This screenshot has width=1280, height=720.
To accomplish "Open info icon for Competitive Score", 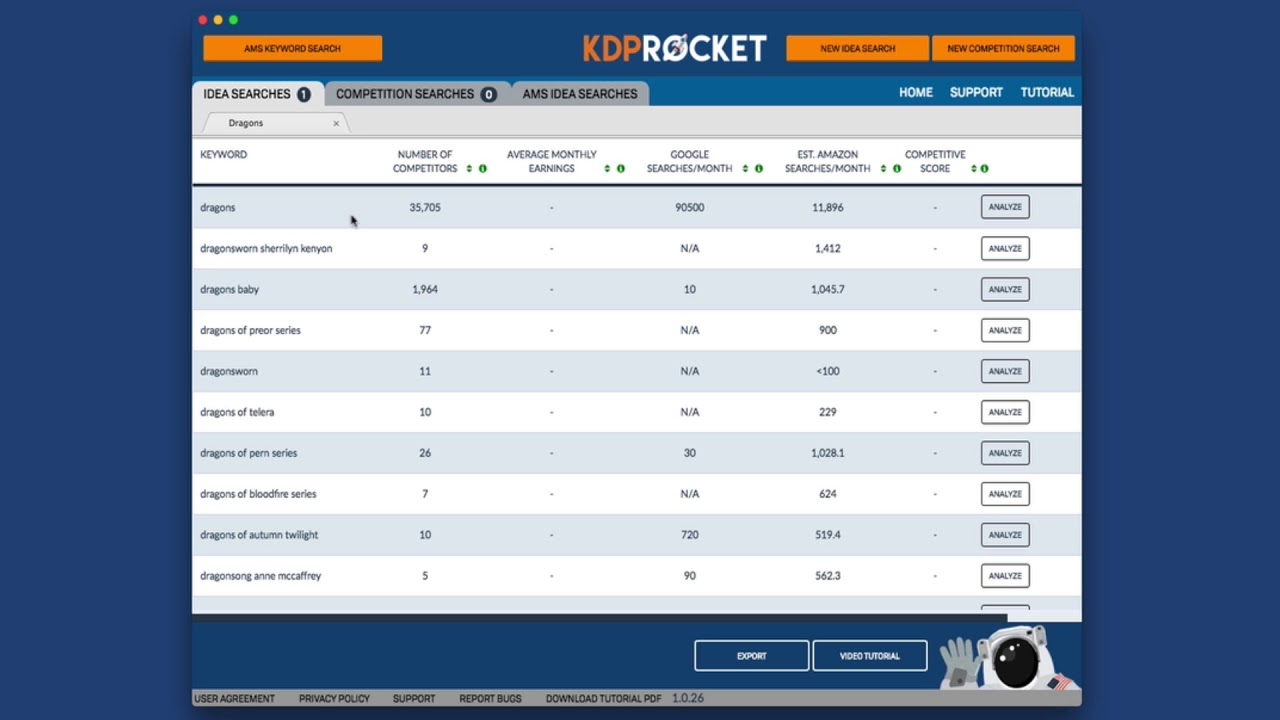I will tap(985, 169).
